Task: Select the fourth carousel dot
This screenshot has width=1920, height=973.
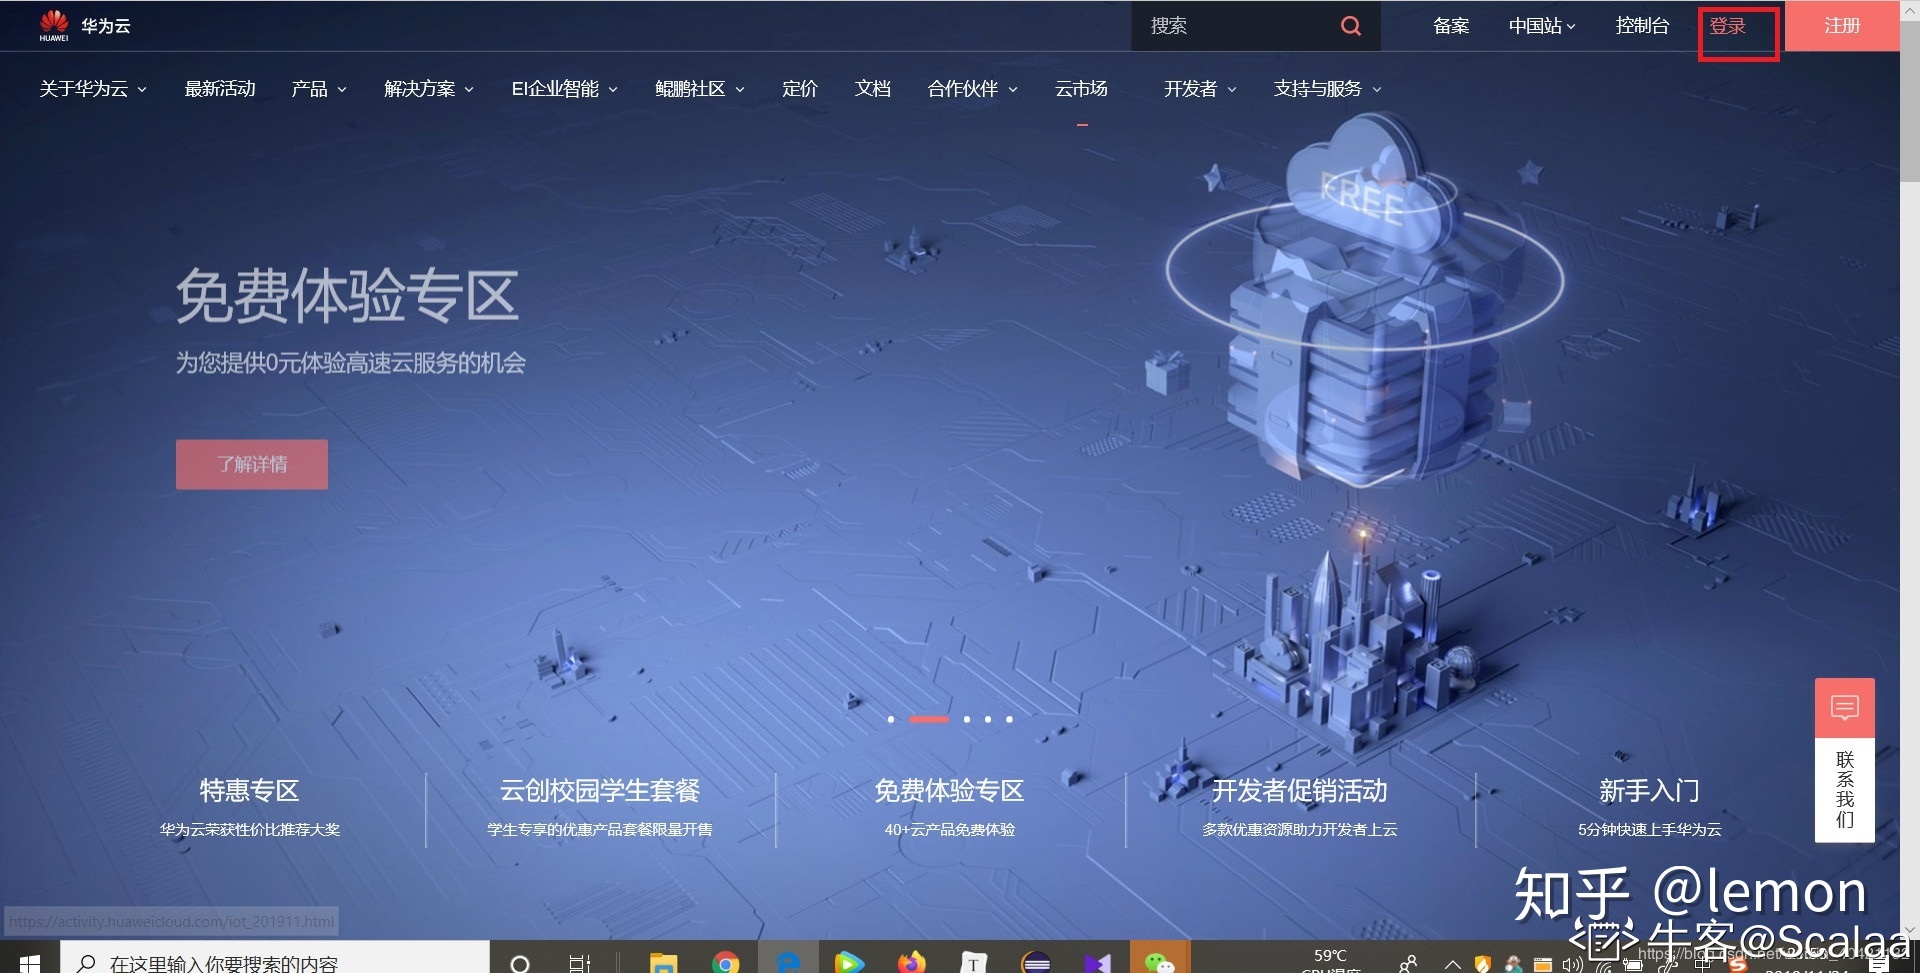Action: pyautogui.click(x=988, y=719)
